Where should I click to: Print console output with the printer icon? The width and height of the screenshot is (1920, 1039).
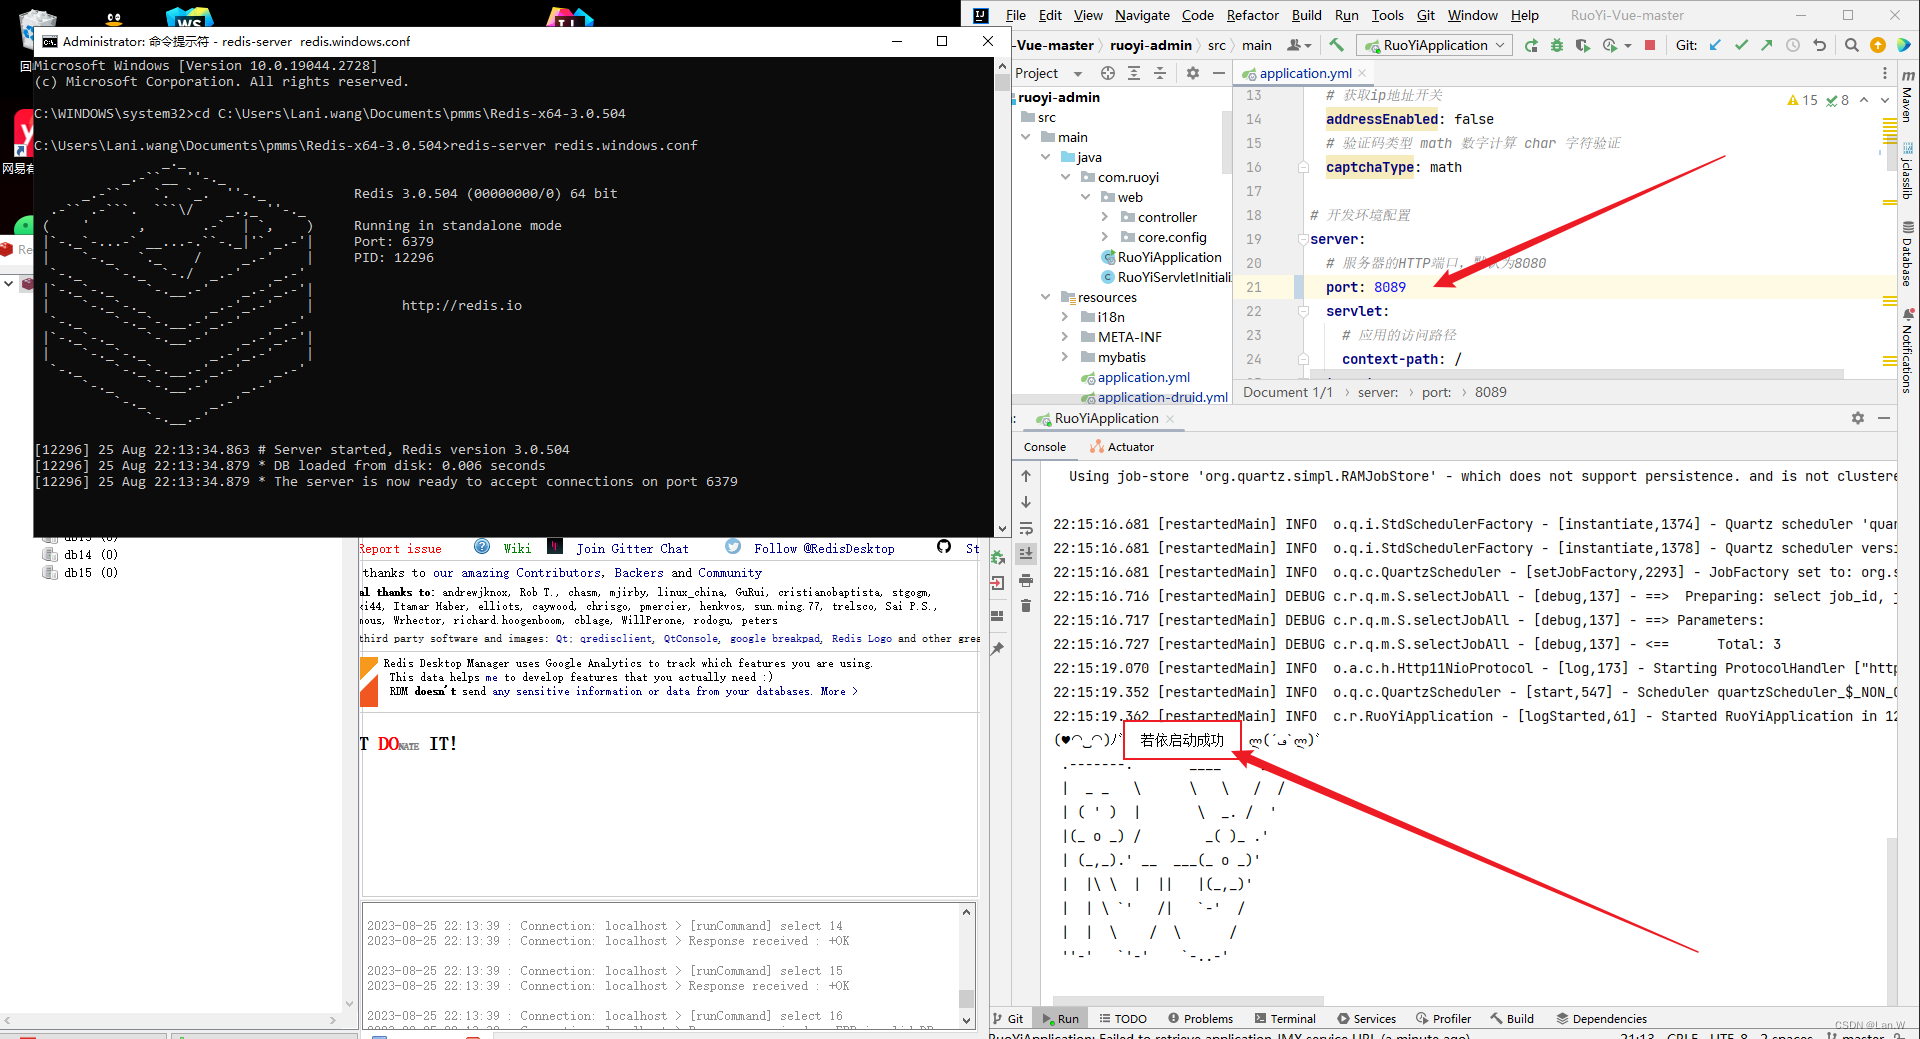pos(1026,580)
